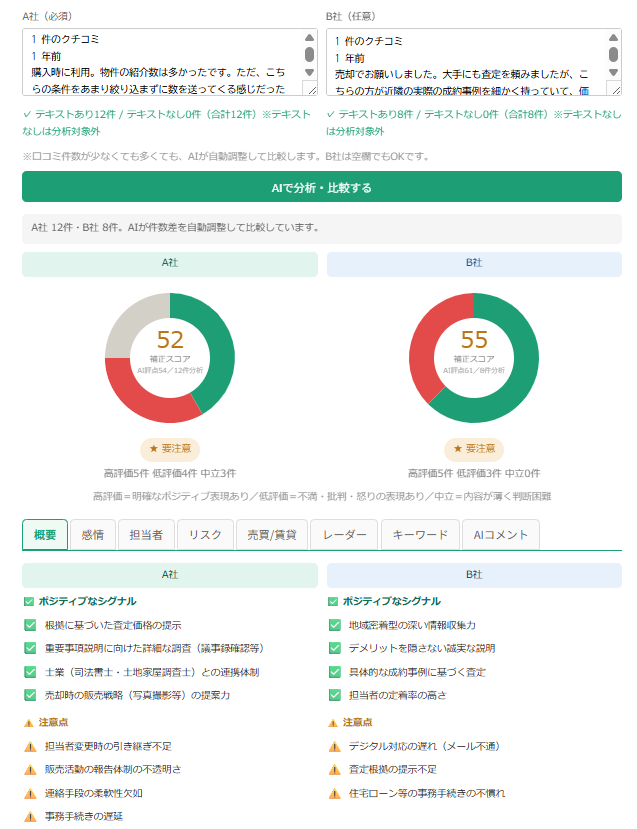Click warning icon beside デジタル対応の遅れ
The height and width of the screenshot is (829, 637).
tap(335, 747)
